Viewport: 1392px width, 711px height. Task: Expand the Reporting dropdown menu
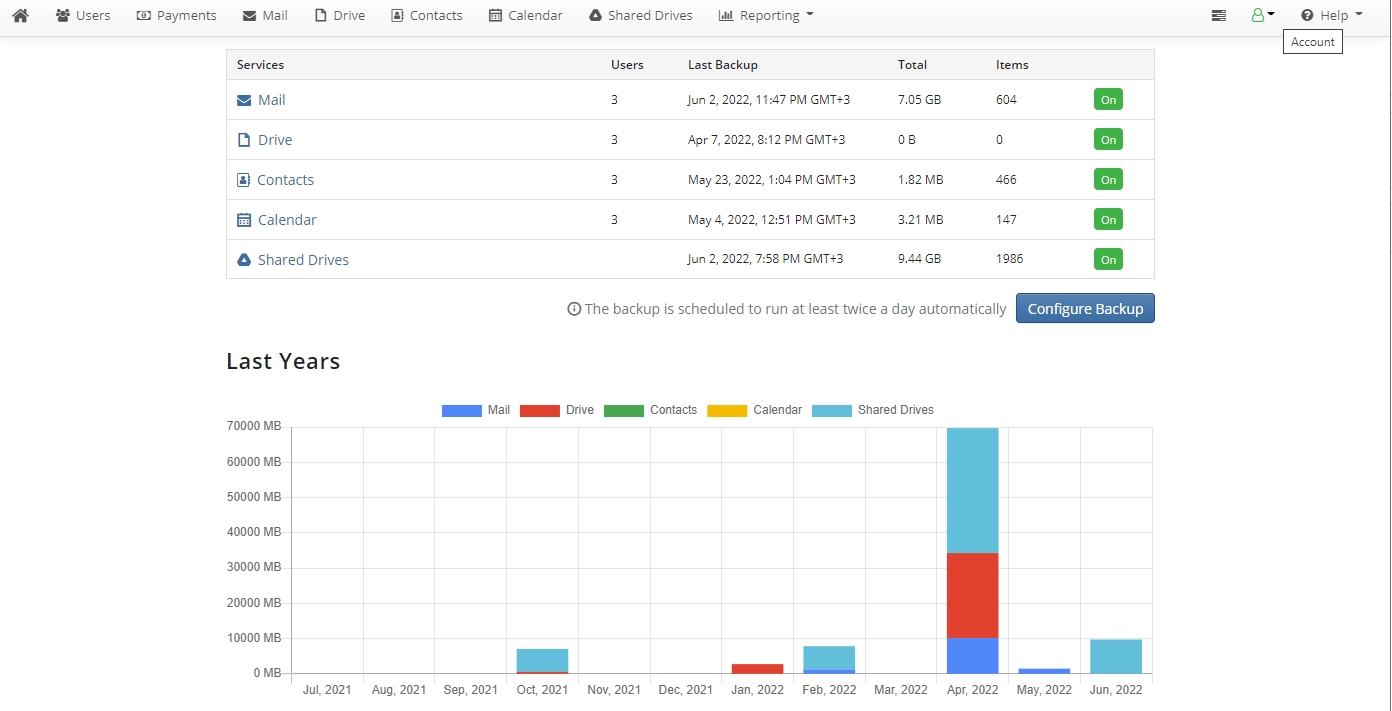tap(766, 15)
